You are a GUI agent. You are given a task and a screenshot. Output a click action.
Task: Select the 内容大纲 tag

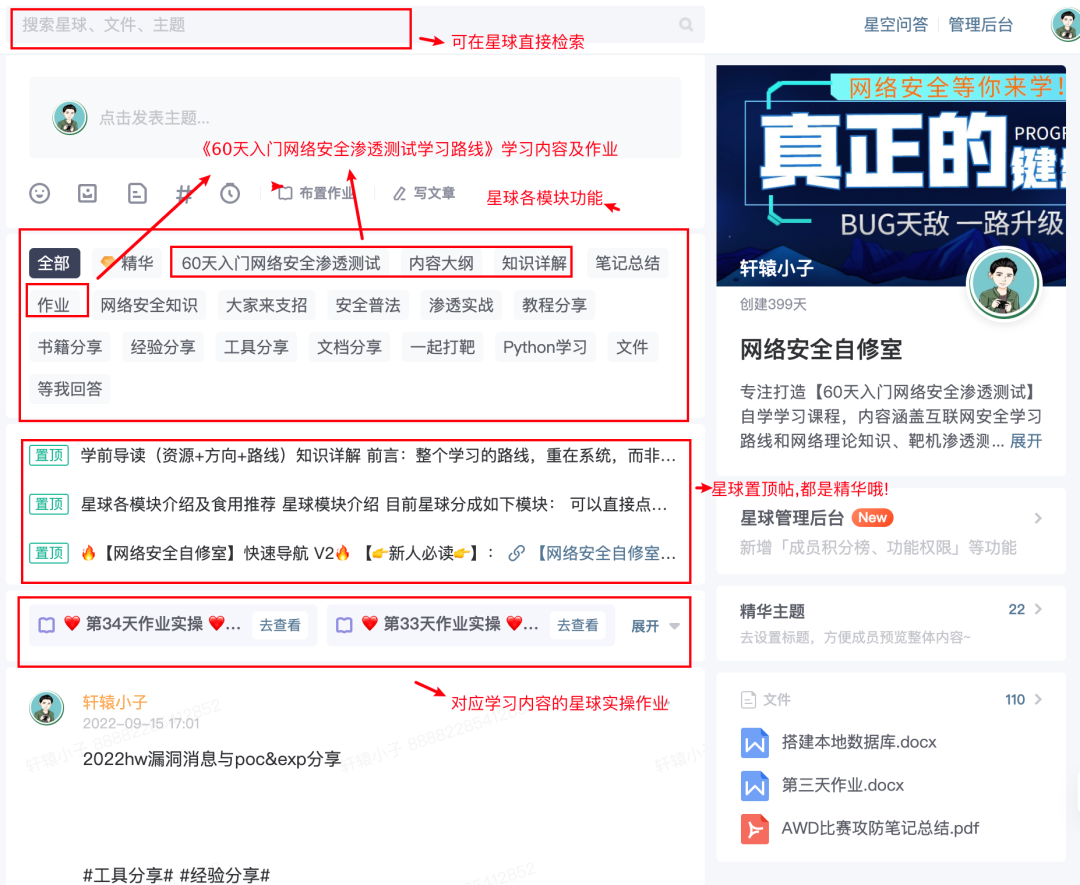(441, 263)
